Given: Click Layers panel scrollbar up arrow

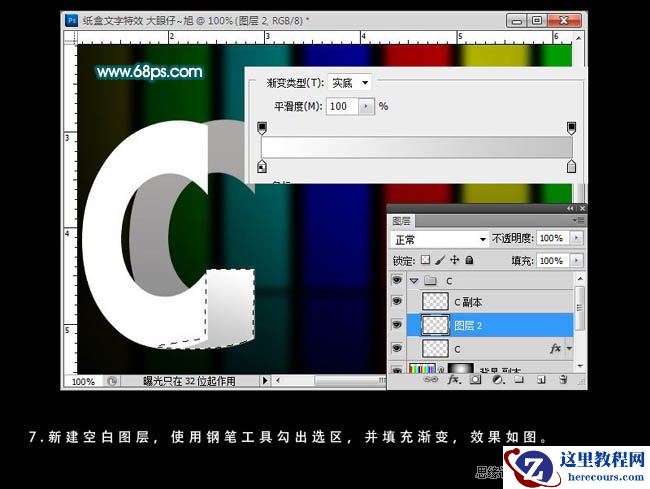Looking at the screenshot, I should pos(580,278).
